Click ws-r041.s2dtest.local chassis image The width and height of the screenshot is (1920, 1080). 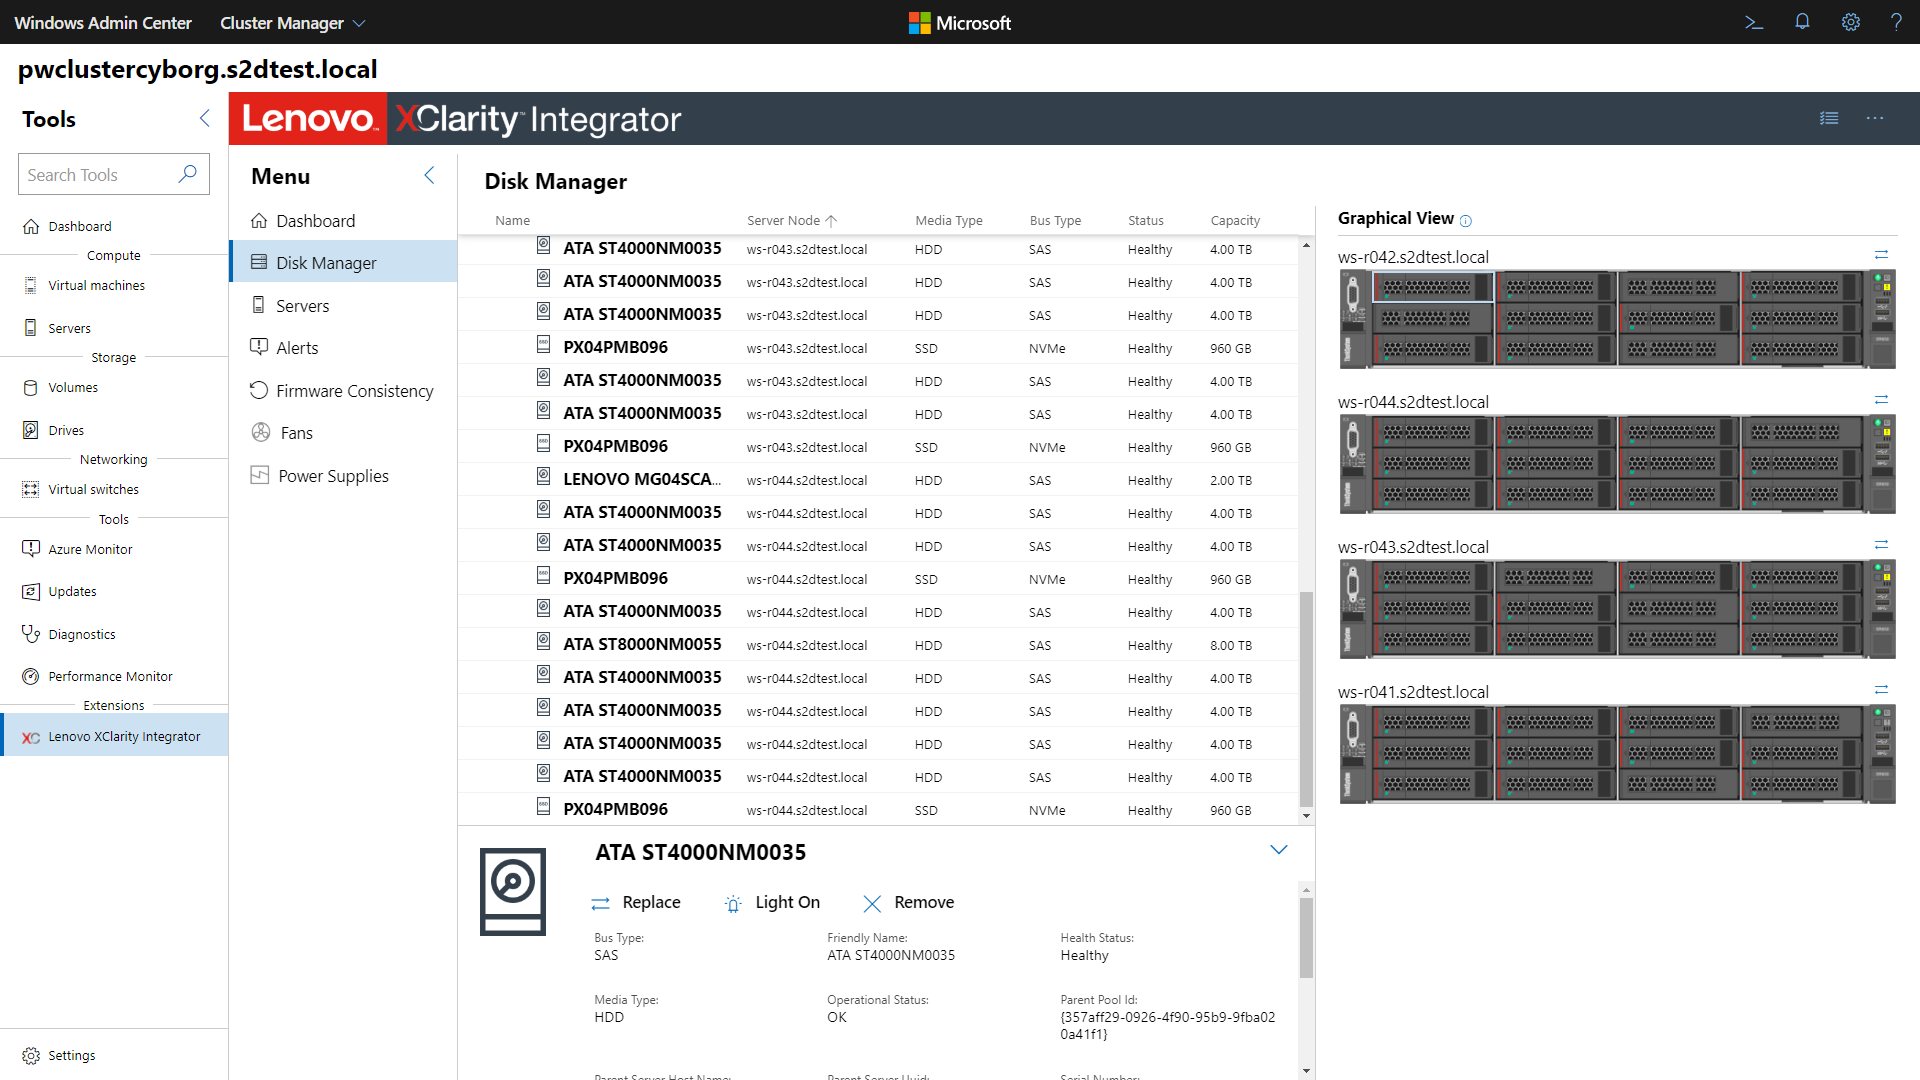click(x=1617, y=754)
